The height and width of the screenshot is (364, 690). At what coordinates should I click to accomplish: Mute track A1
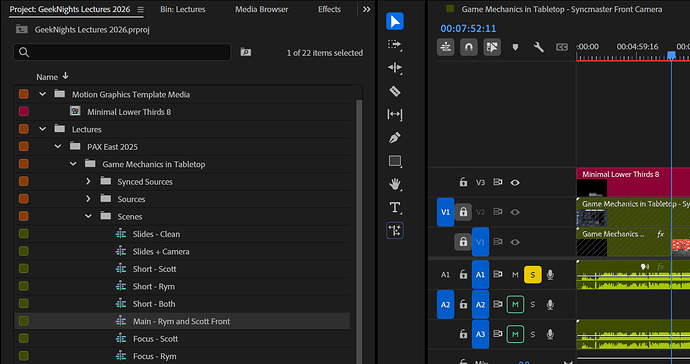coord(515,275)
